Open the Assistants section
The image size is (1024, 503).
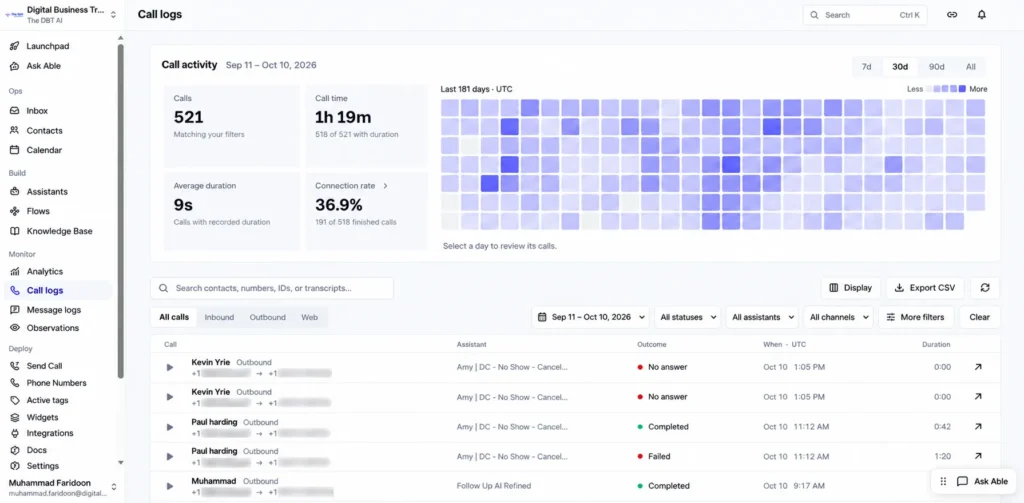click(47, 192)
